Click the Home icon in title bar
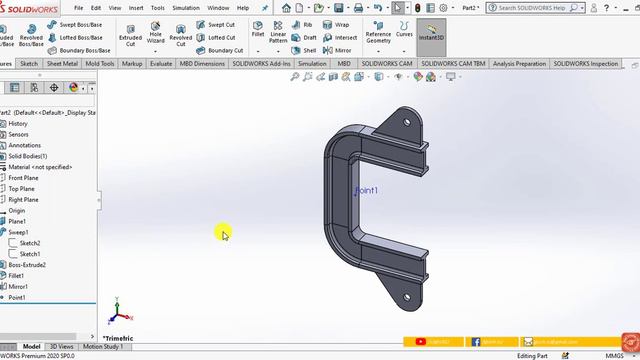 [287, 8]
